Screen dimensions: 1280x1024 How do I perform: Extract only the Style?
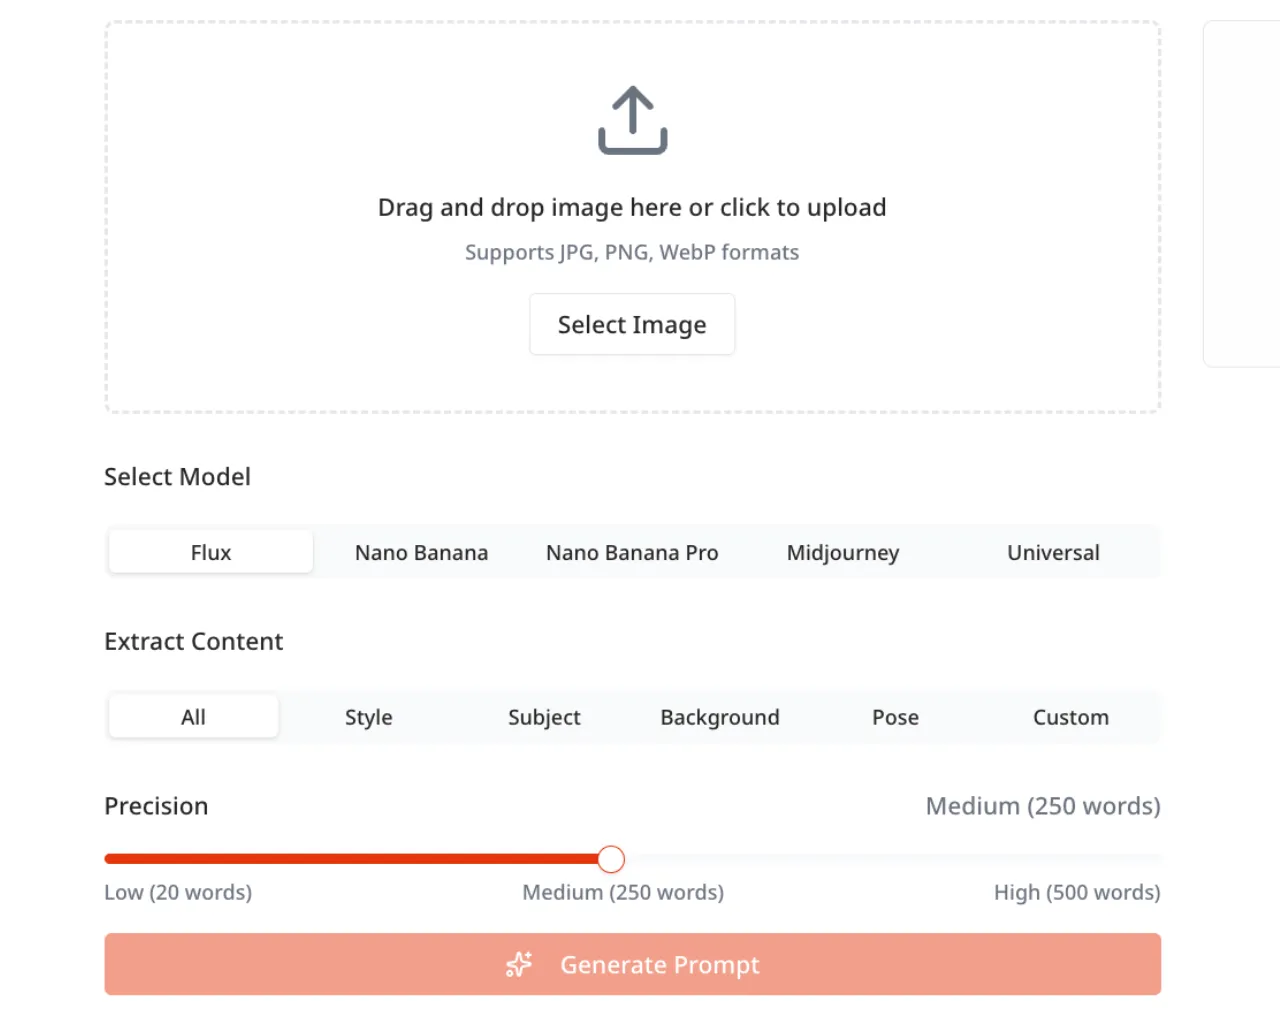point(369,717)
